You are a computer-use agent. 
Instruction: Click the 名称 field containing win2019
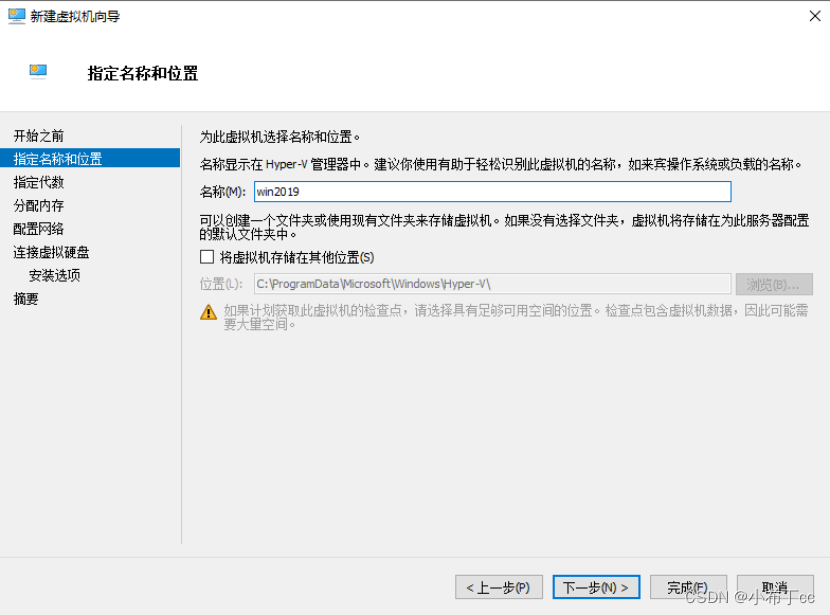(x=492, y=191)
